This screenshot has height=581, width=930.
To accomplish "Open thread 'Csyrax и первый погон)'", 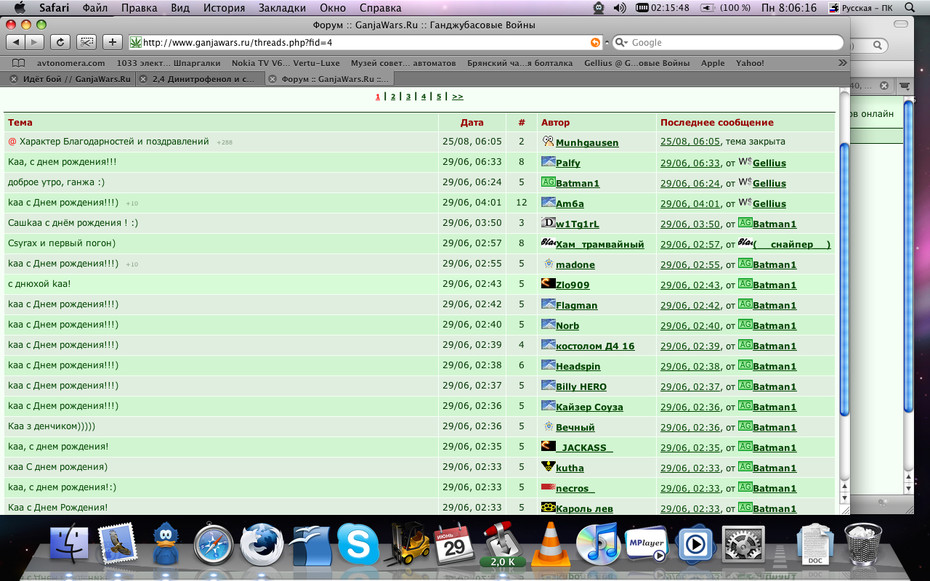I will (62, 243).
